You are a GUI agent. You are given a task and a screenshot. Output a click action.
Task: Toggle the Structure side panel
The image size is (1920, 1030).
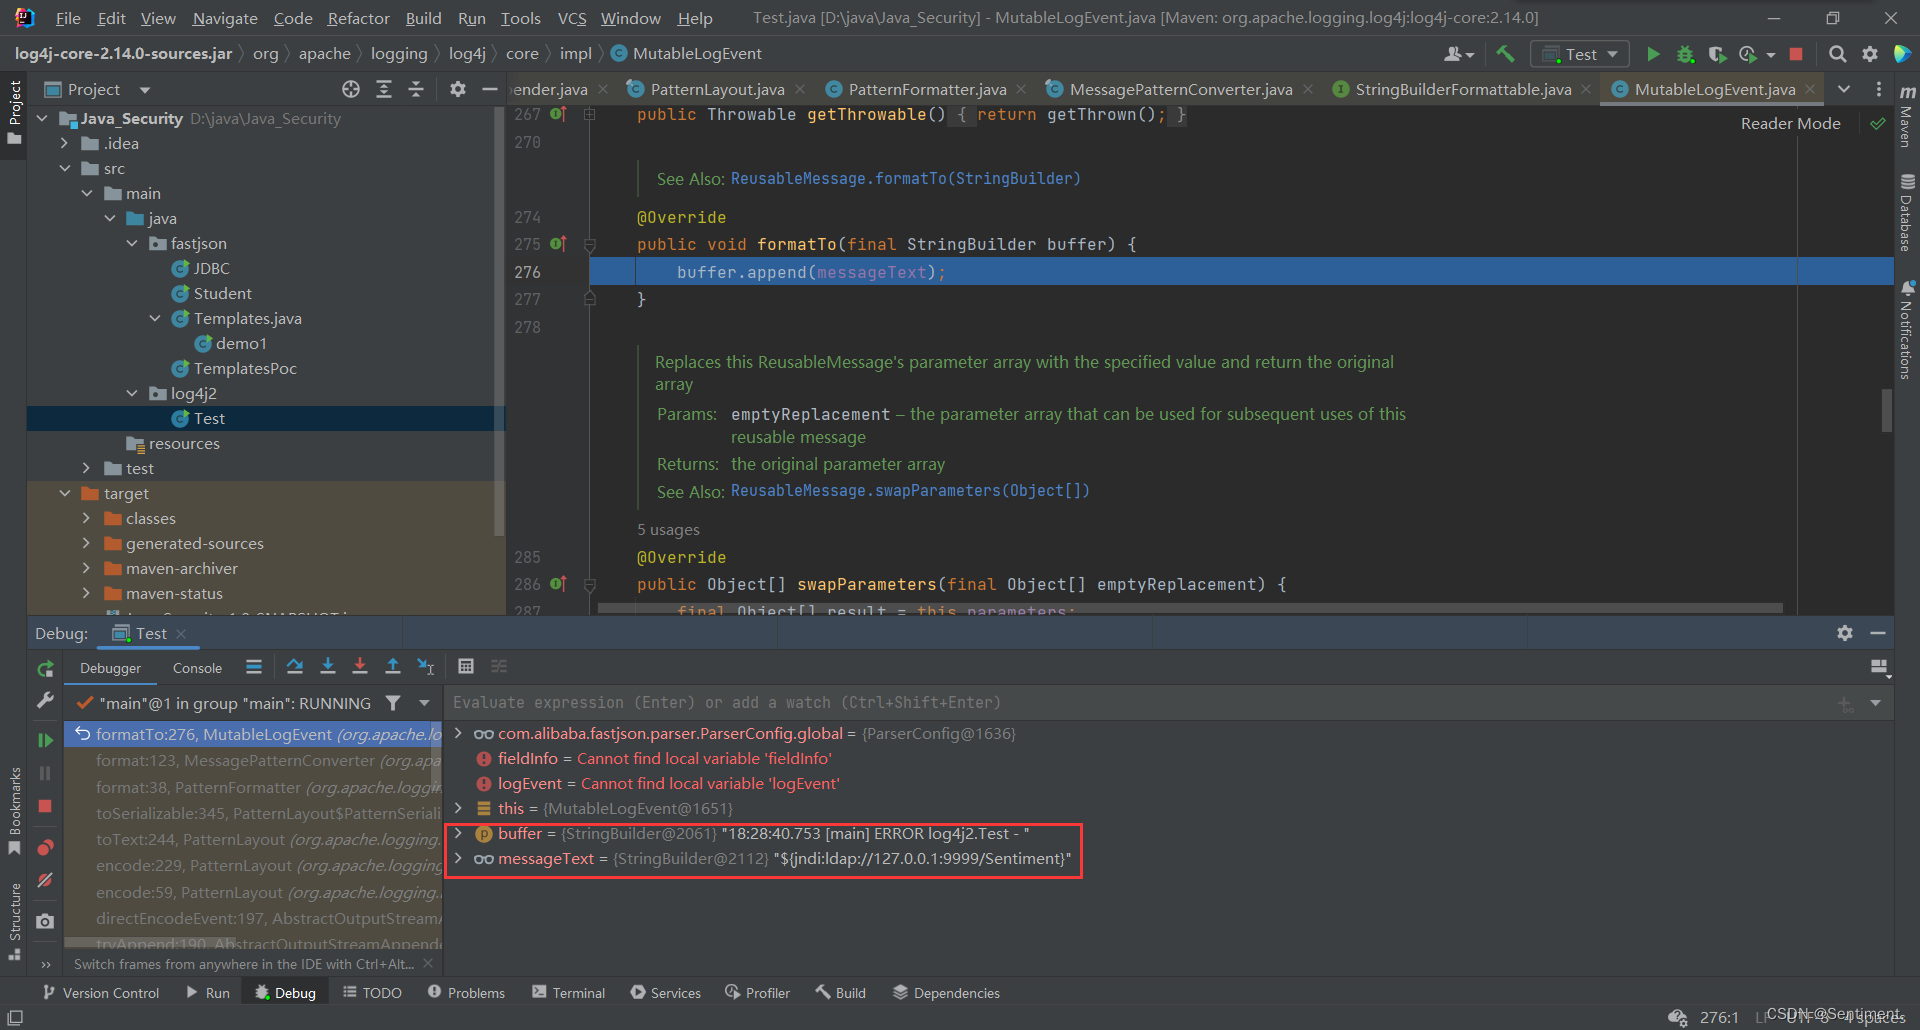tap(14, 921)
